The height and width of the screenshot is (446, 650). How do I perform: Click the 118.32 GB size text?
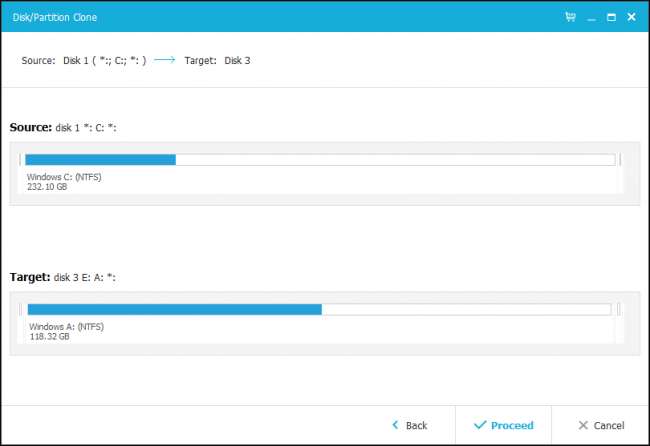point(49,337)
